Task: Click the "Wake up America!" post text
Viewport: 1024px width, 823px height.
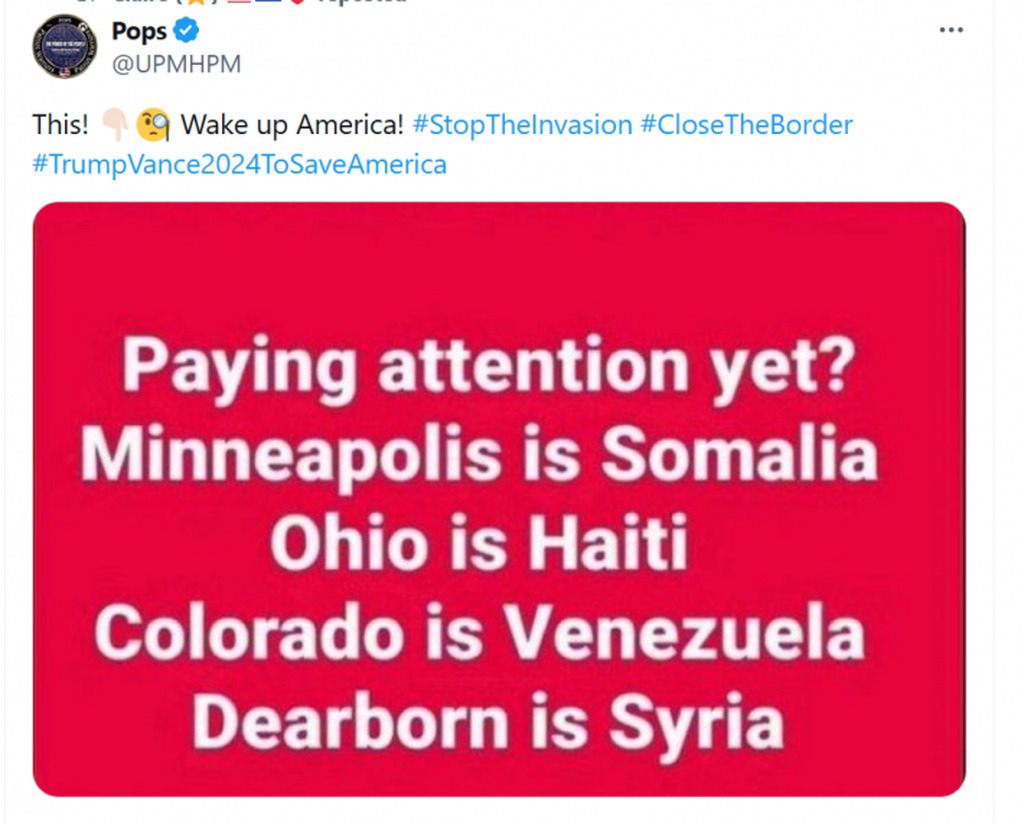Action: (x=292, y=125)
